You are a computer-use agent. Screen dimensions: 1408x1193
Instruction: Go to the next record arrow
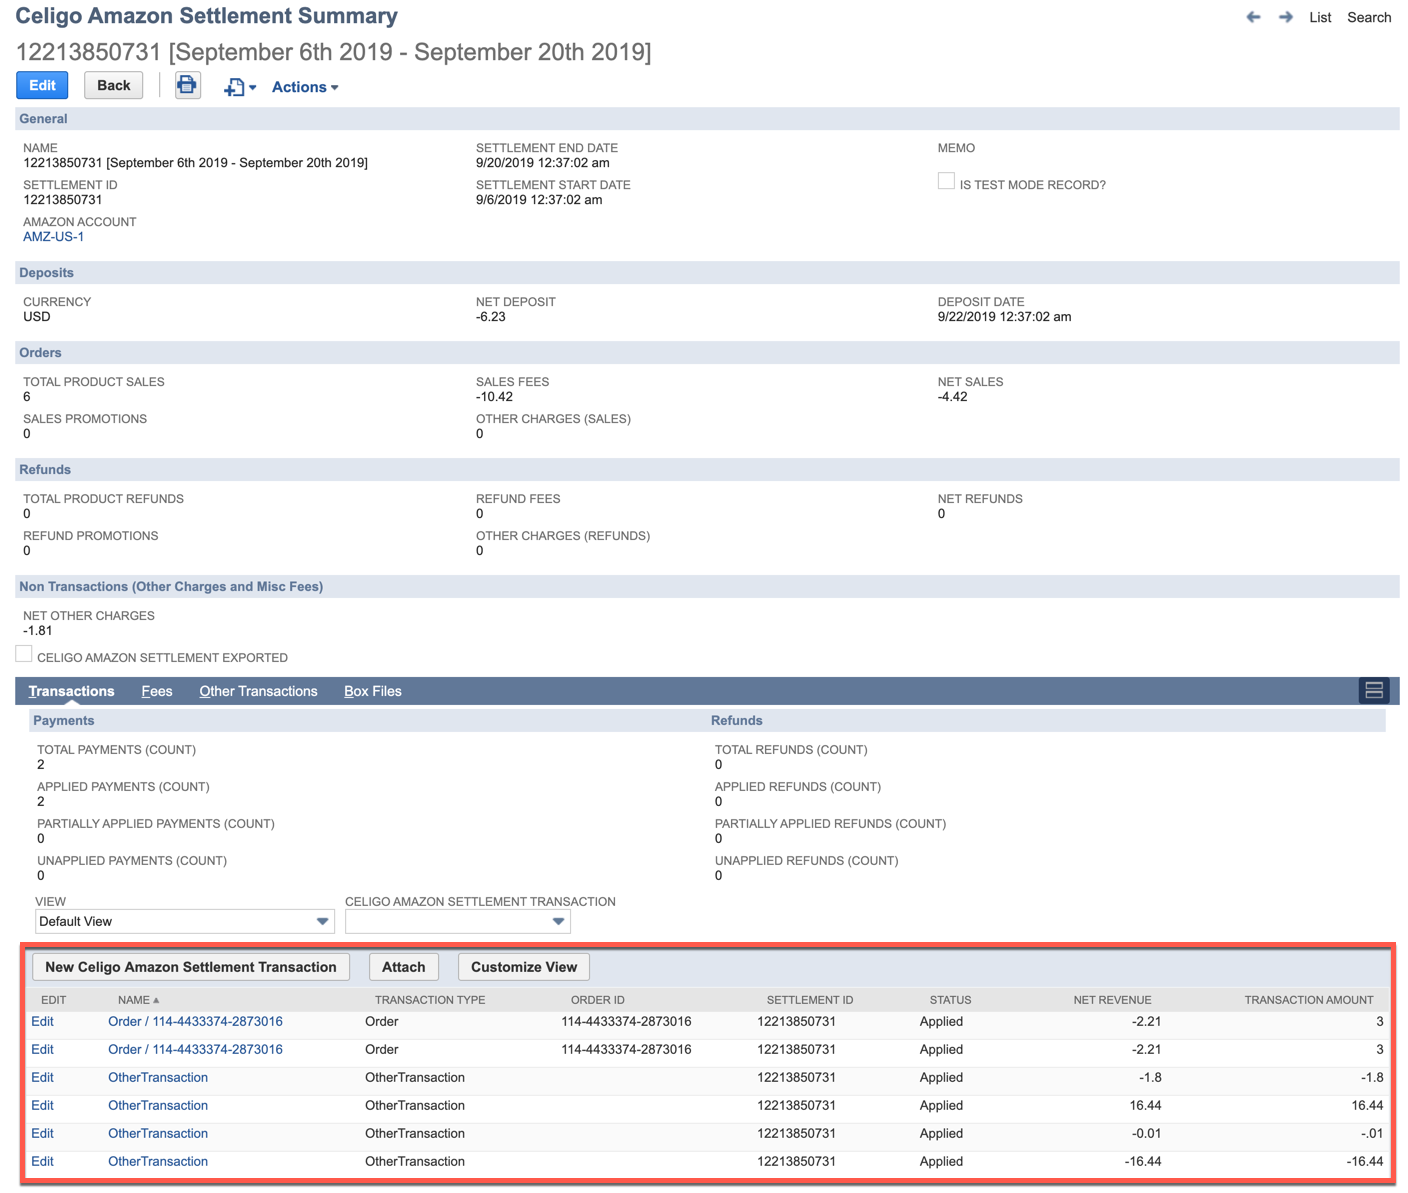(x=1286, y=17)
